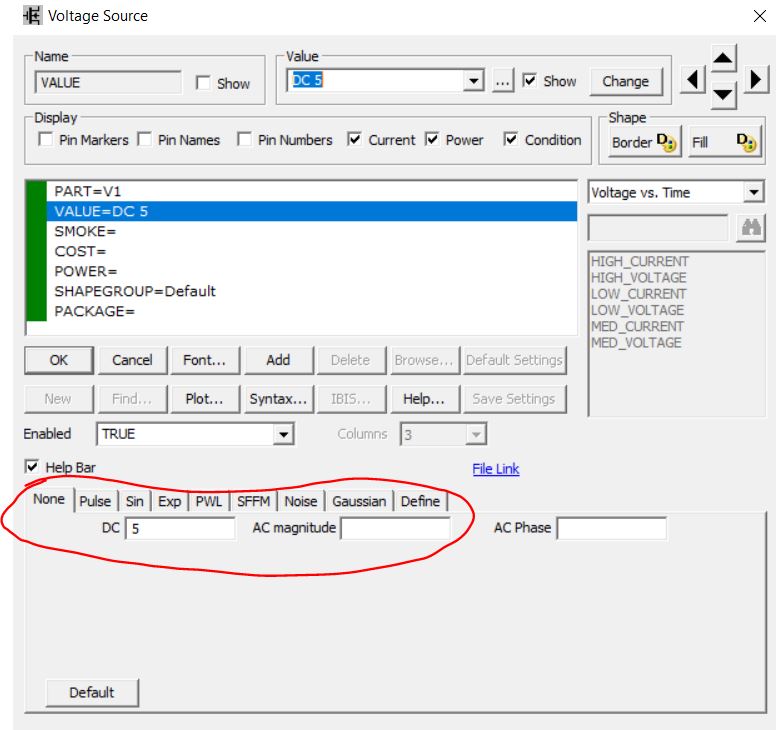Enable Pin Numbers display
776x730 pixels.
pyautogui.click(x=244, y=139)
